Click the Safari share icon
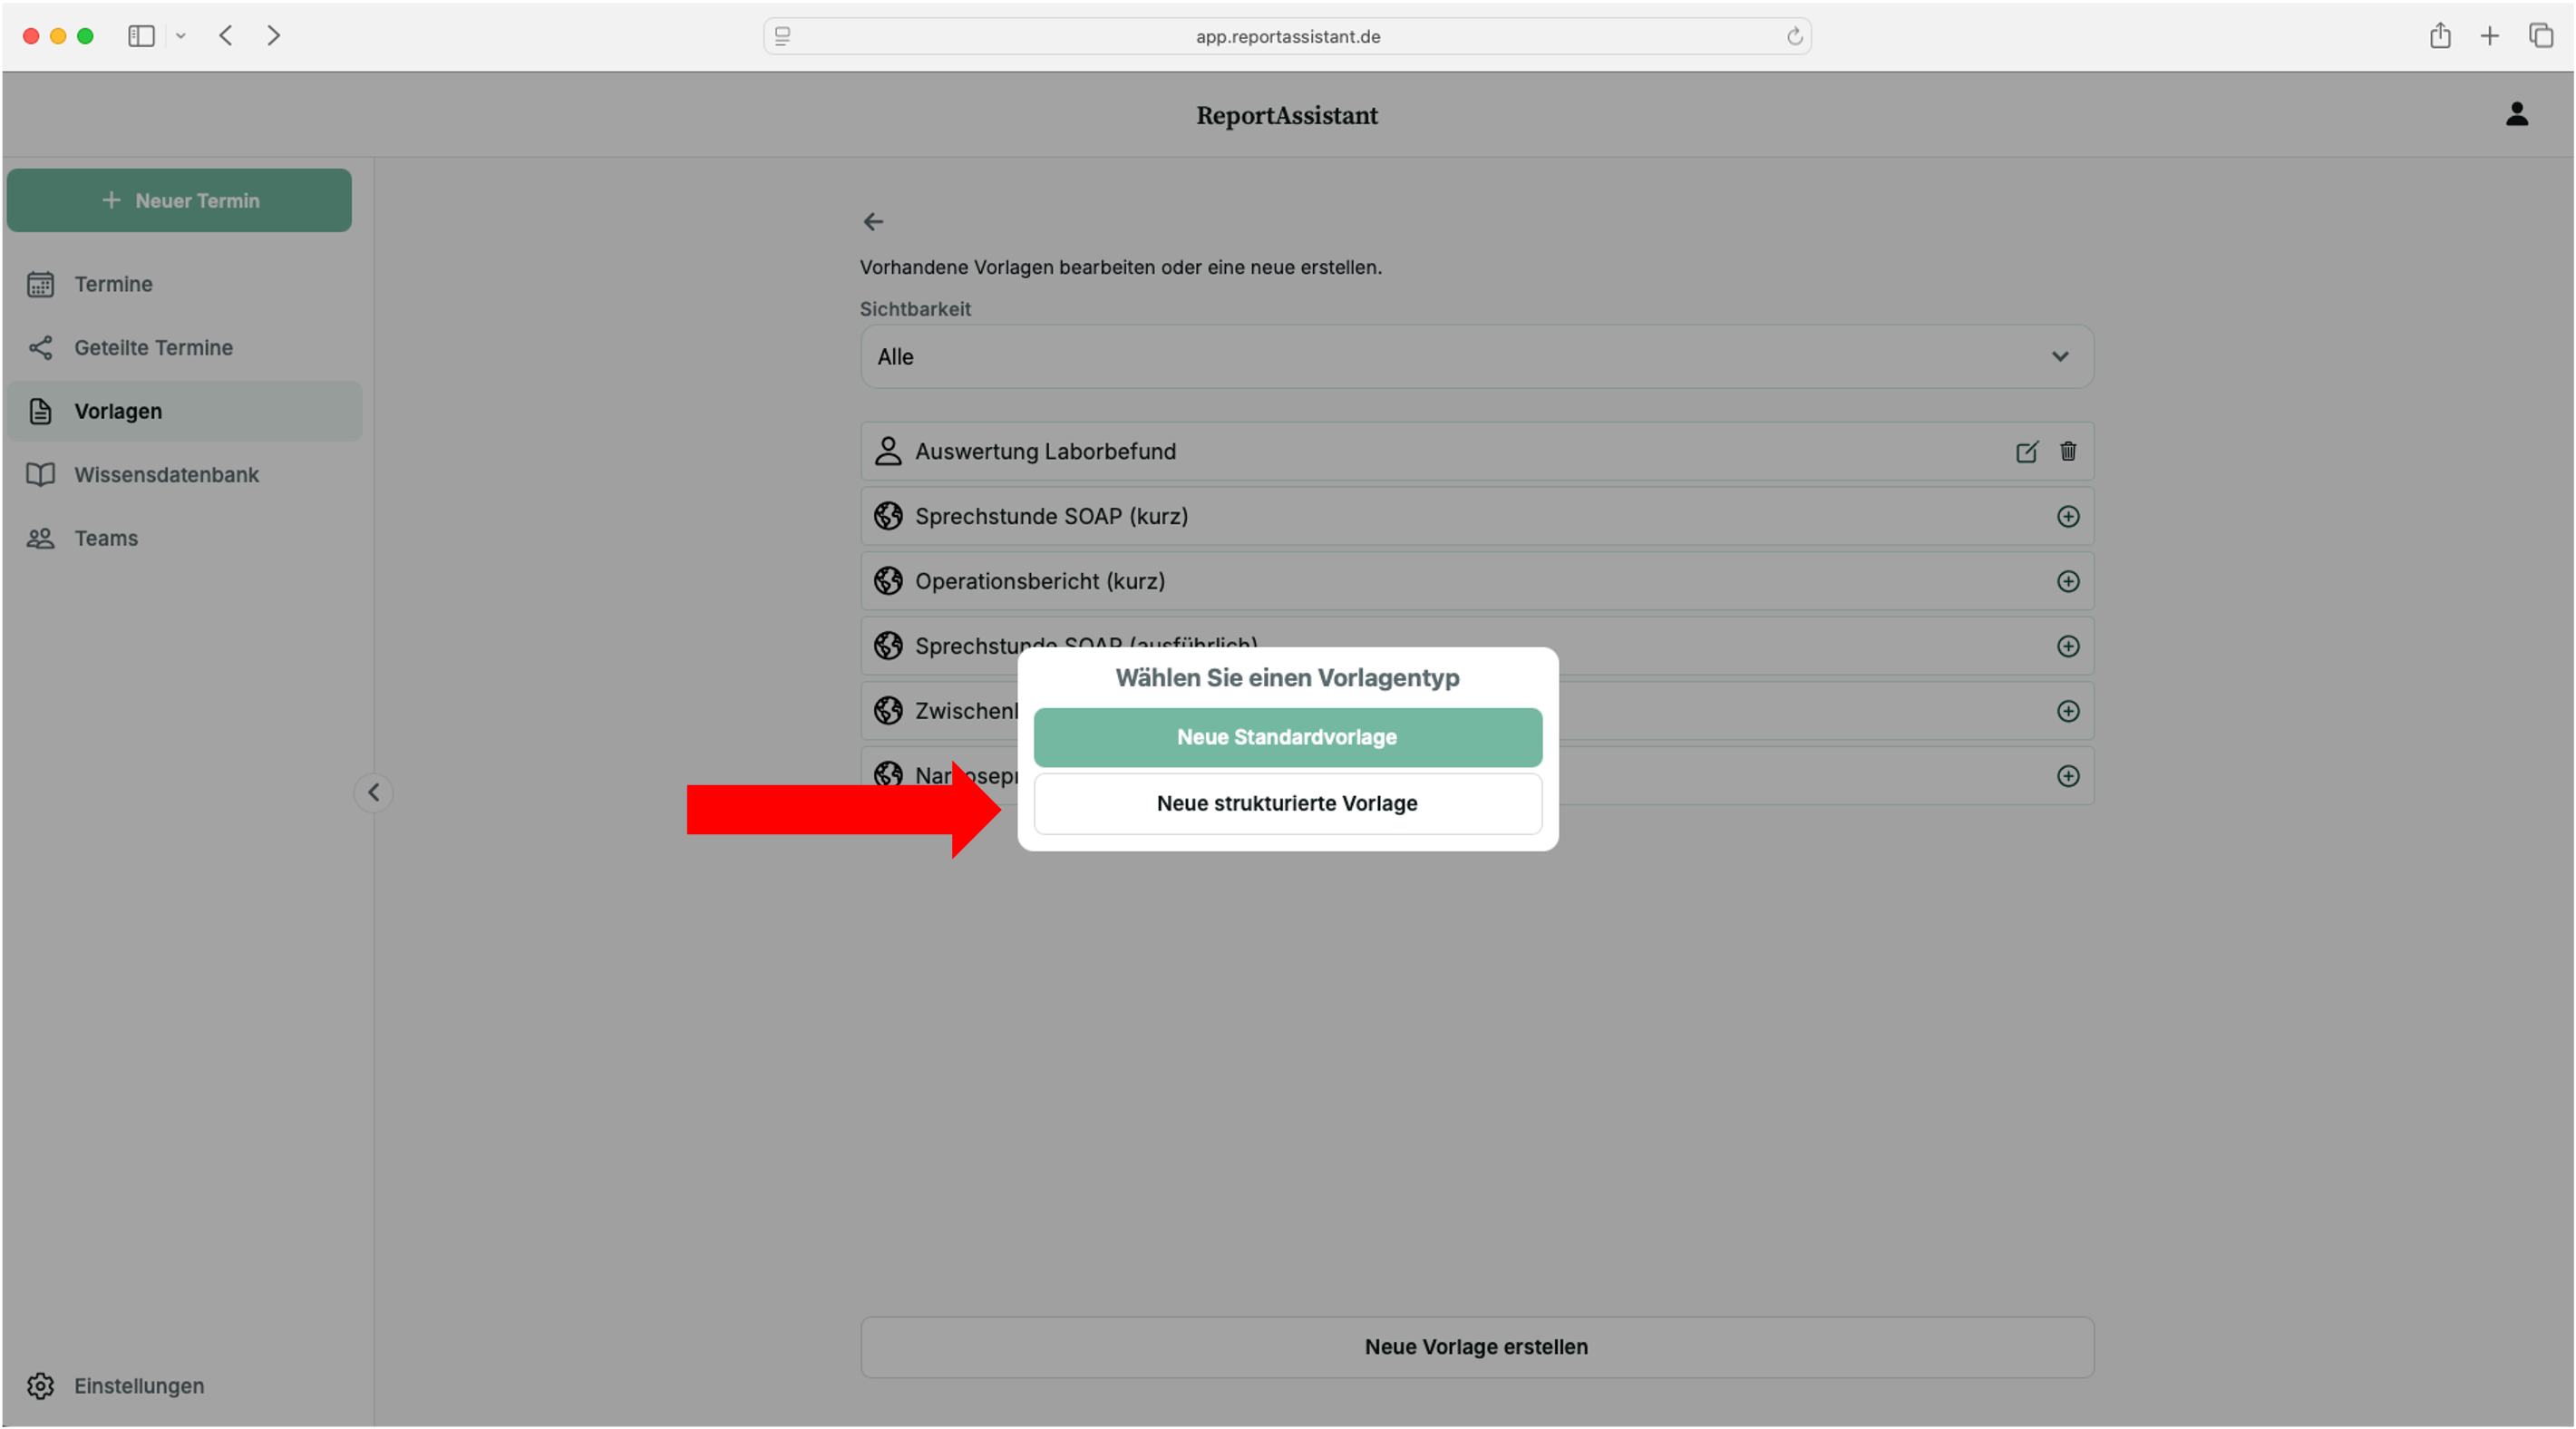The height and width of the screenshot is (1429, 2576). [2440, 36]
